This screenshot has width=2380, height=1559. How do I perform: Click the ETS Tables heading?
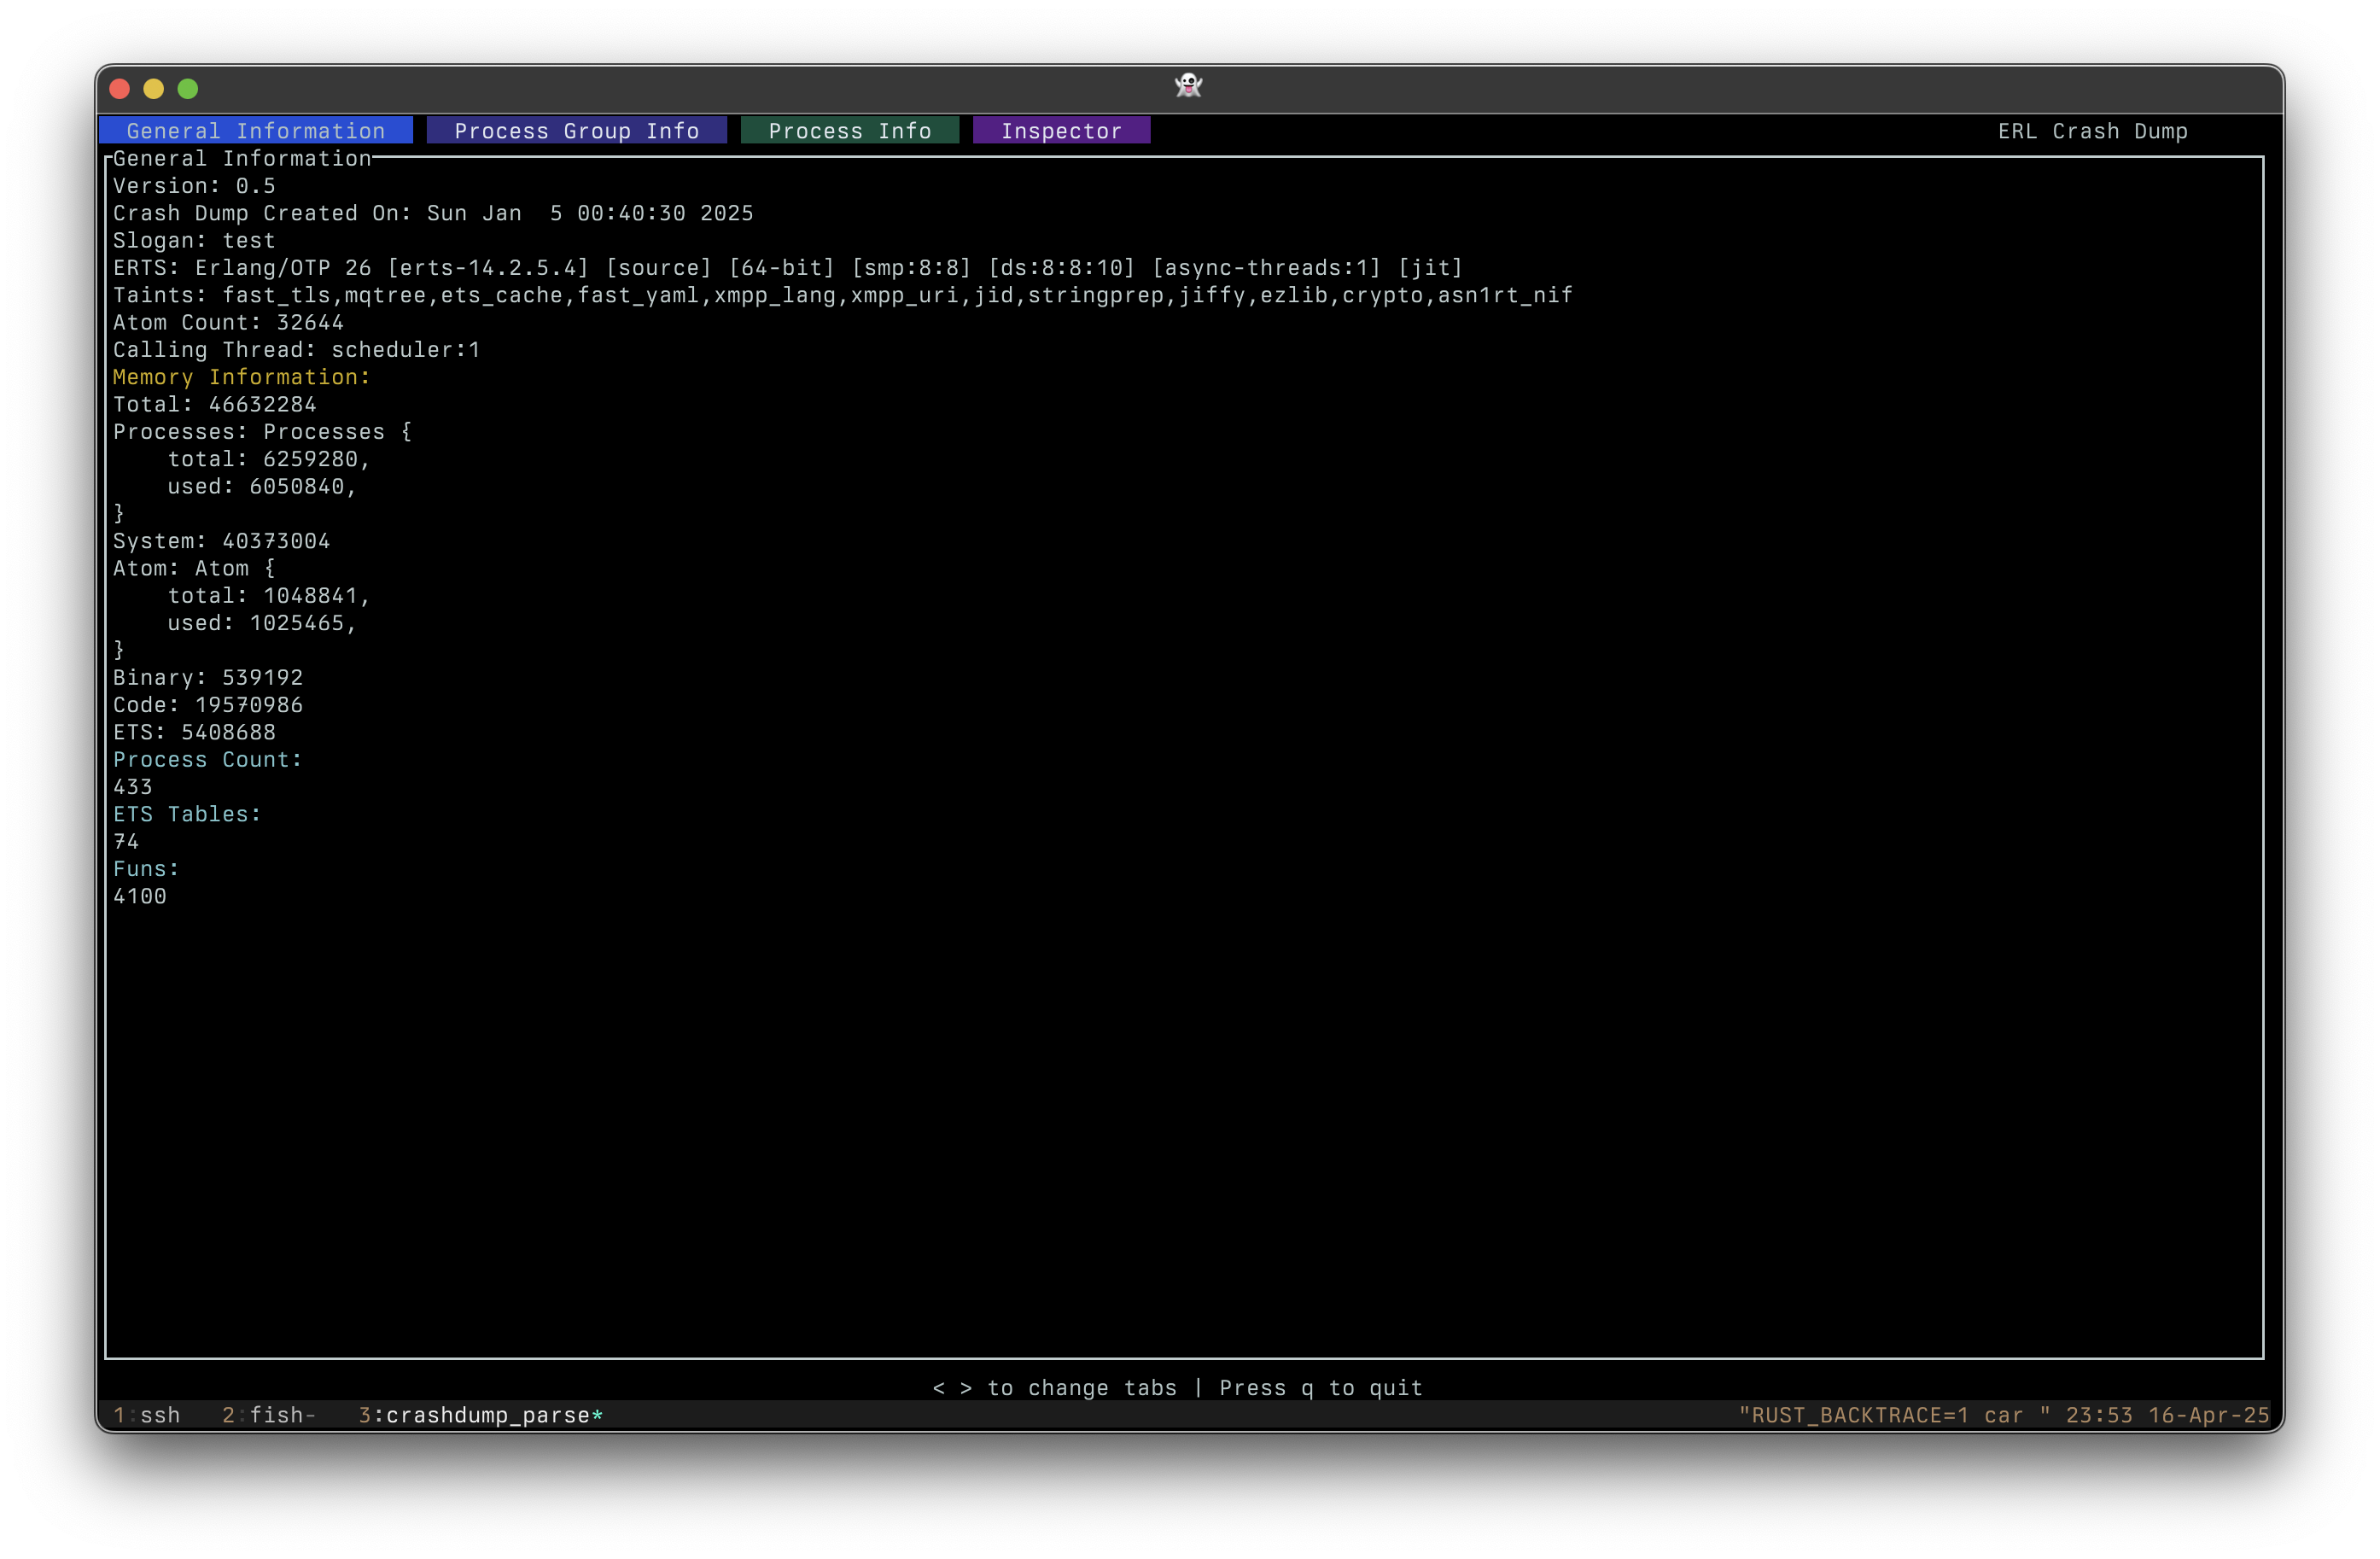186,814
